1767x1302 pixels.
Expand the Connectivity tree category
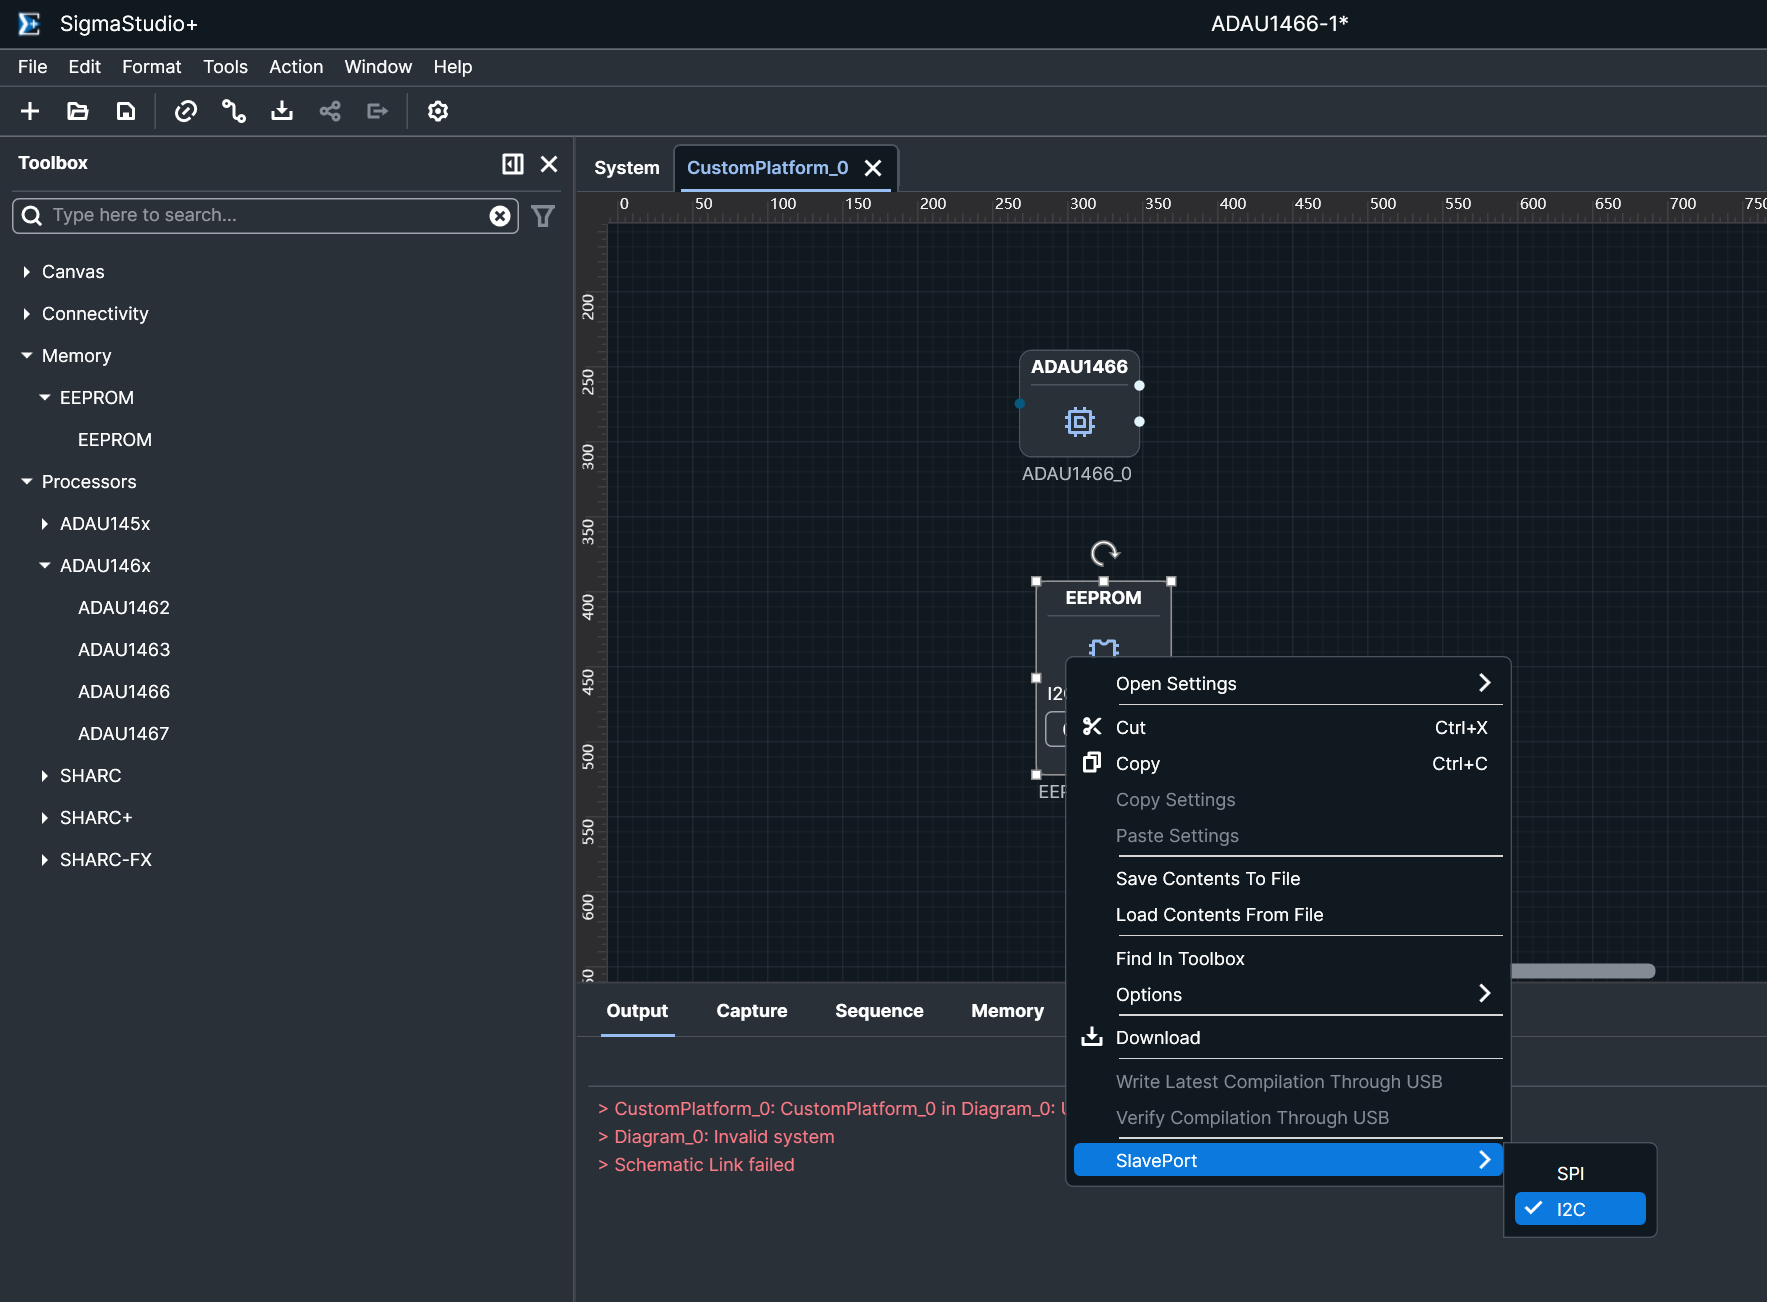point(27,314)
